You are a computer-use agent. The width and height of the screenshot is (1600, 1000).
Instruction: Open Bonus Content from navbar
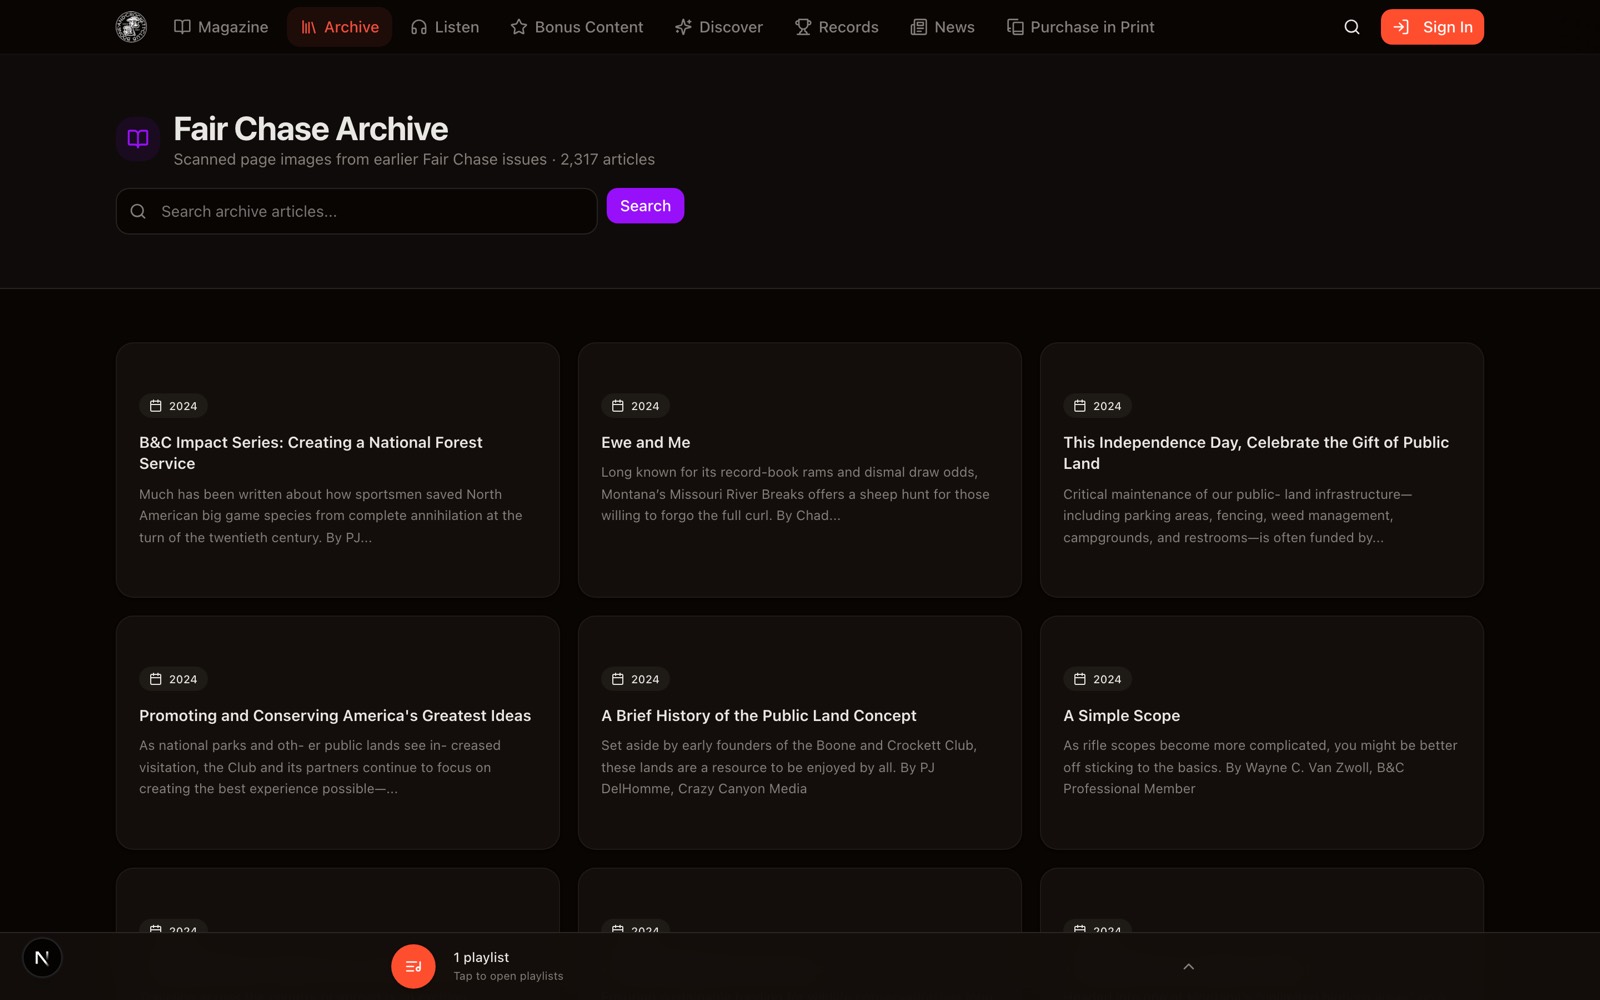coord(577,27)
